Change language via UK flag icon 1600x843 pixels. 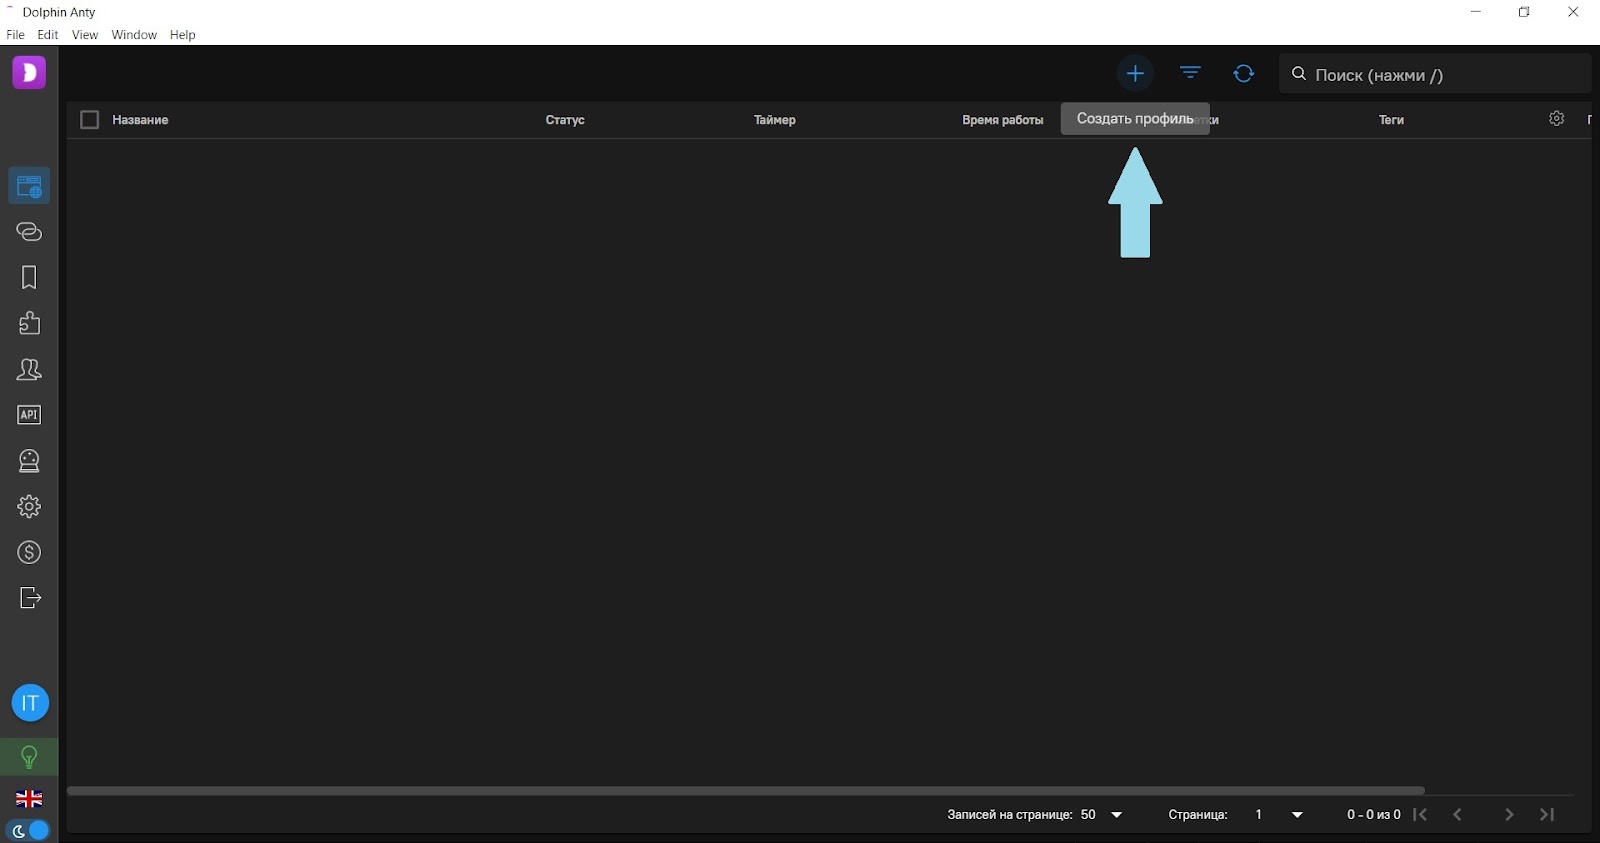tap(29, 799)
